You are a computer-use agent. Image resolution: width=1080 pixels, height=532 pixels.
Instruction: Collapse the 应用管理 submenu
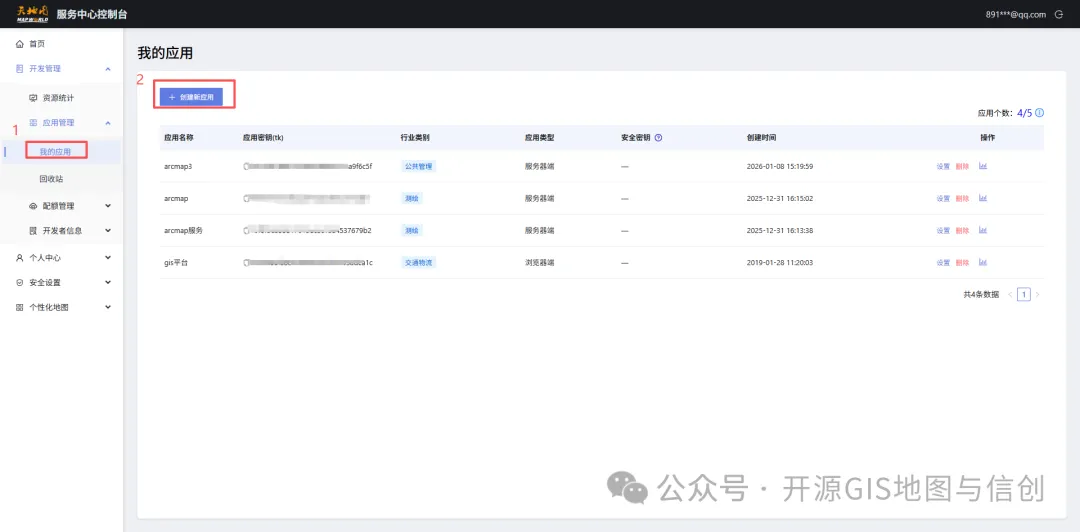click(x=108, y=123)
